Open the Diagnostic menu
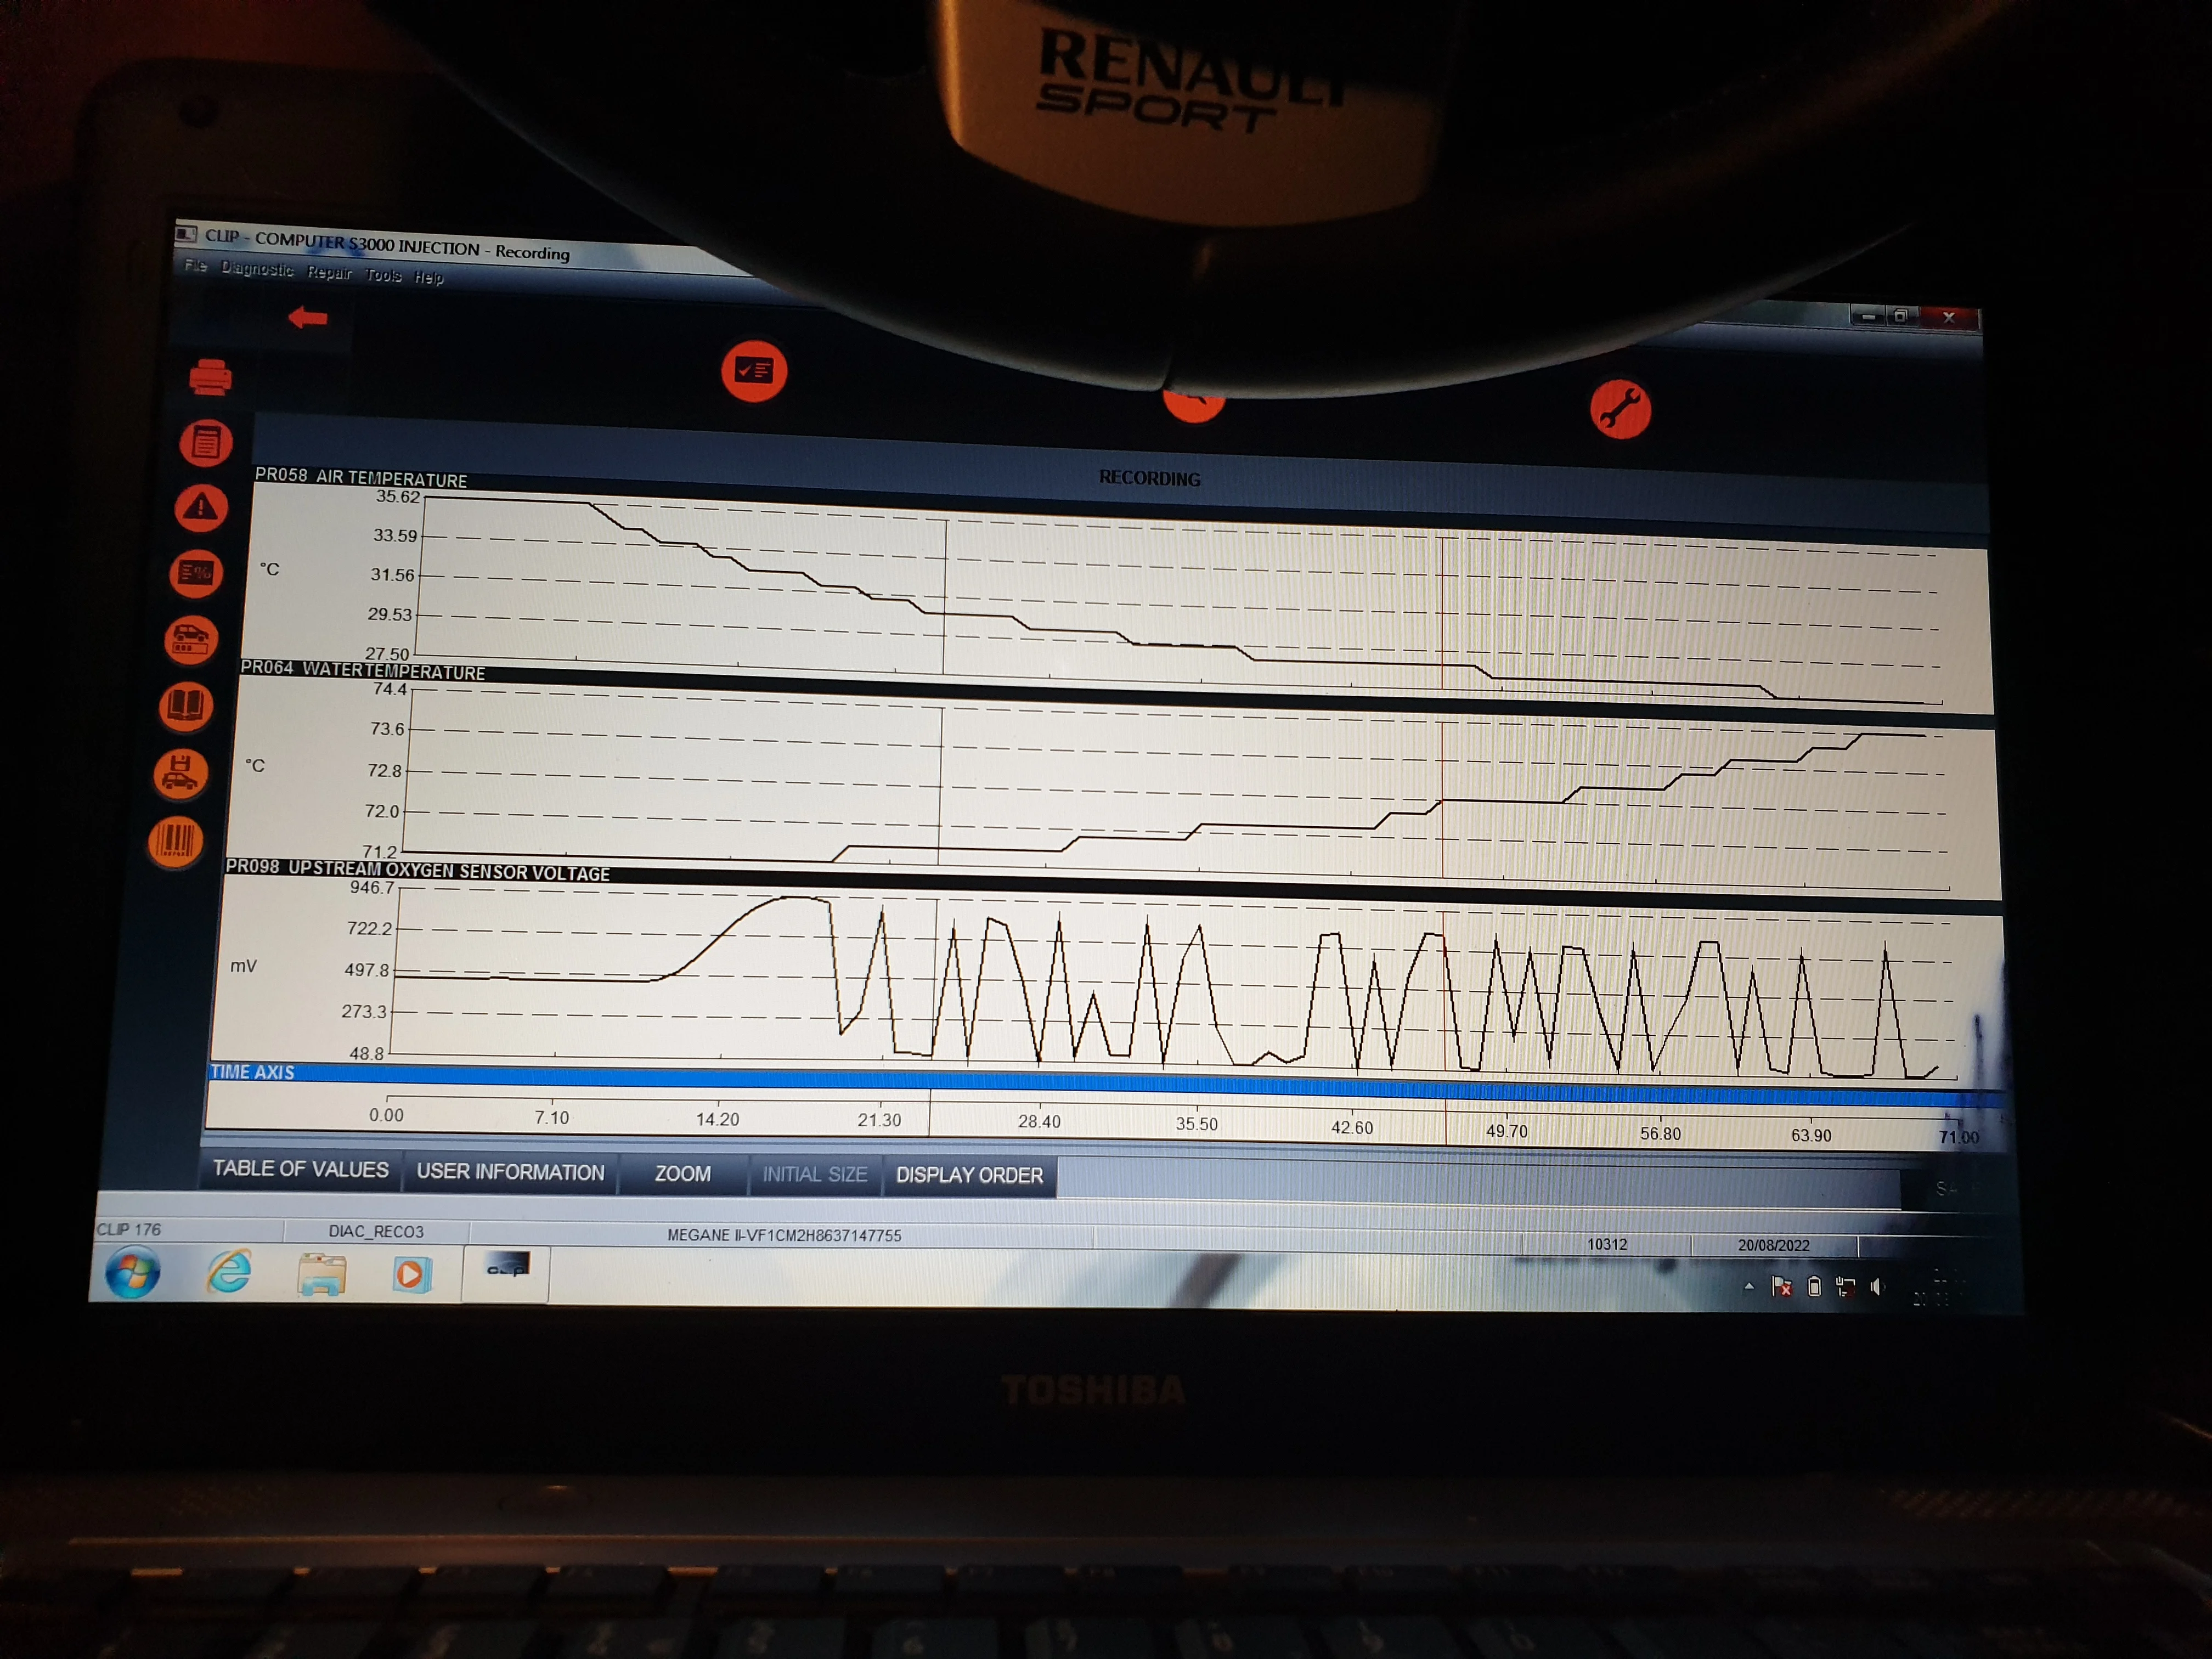Image resolution: width=2212 pixels, height=1659 pixels. tap(257, 269)
